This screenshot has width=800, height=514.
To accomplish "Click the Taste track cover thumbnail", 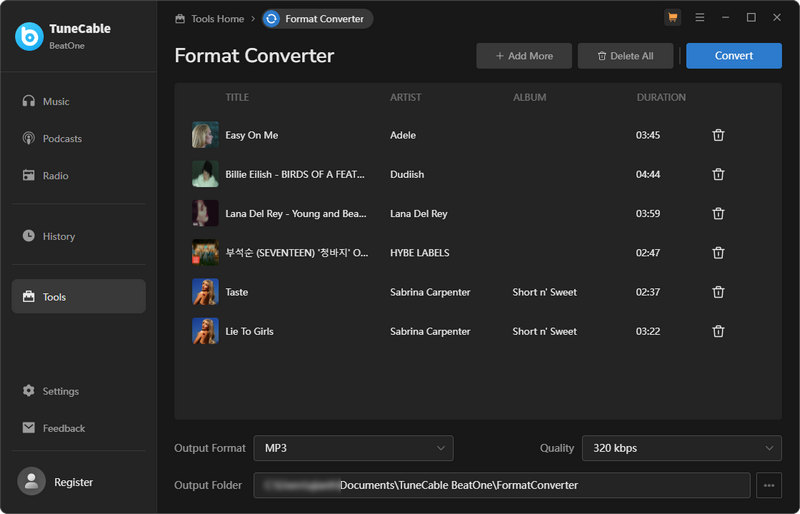I will 205,291.
